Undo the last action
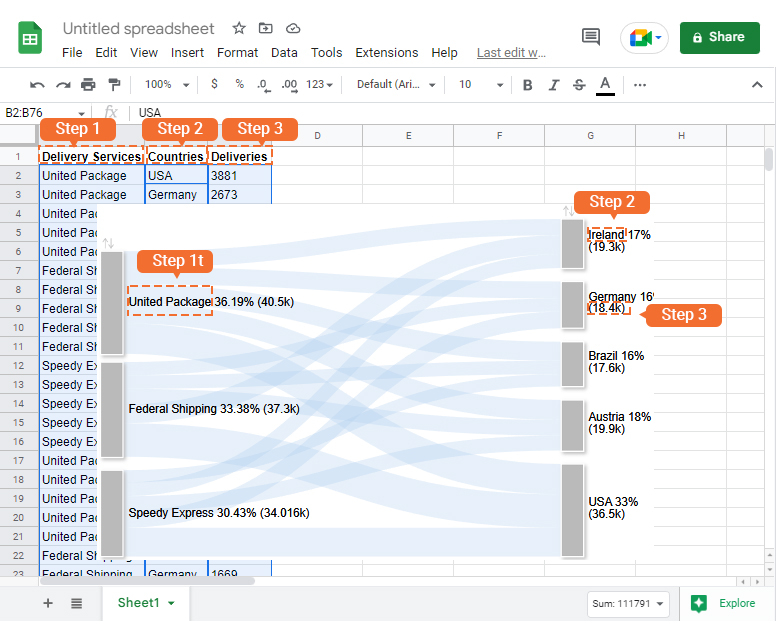Viewport: 776px width, 642px height. pyautogui.click(x=37, y=85)
